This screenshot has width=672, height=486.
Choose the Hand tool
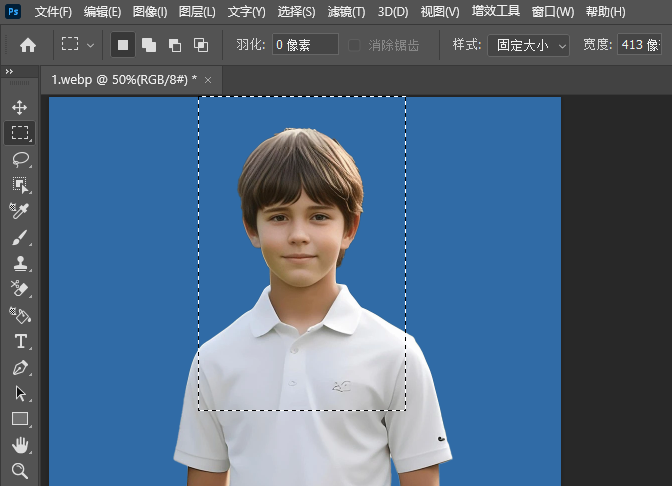pos(20,445)
